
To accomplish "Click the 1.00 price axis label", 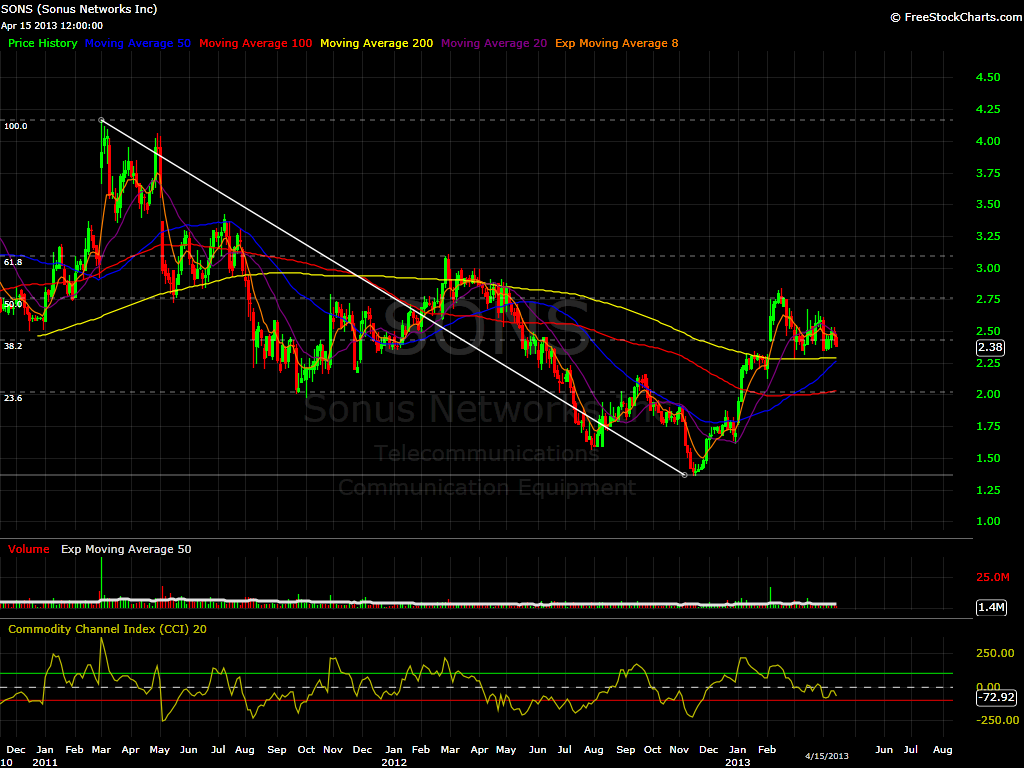I will (988, 521).
